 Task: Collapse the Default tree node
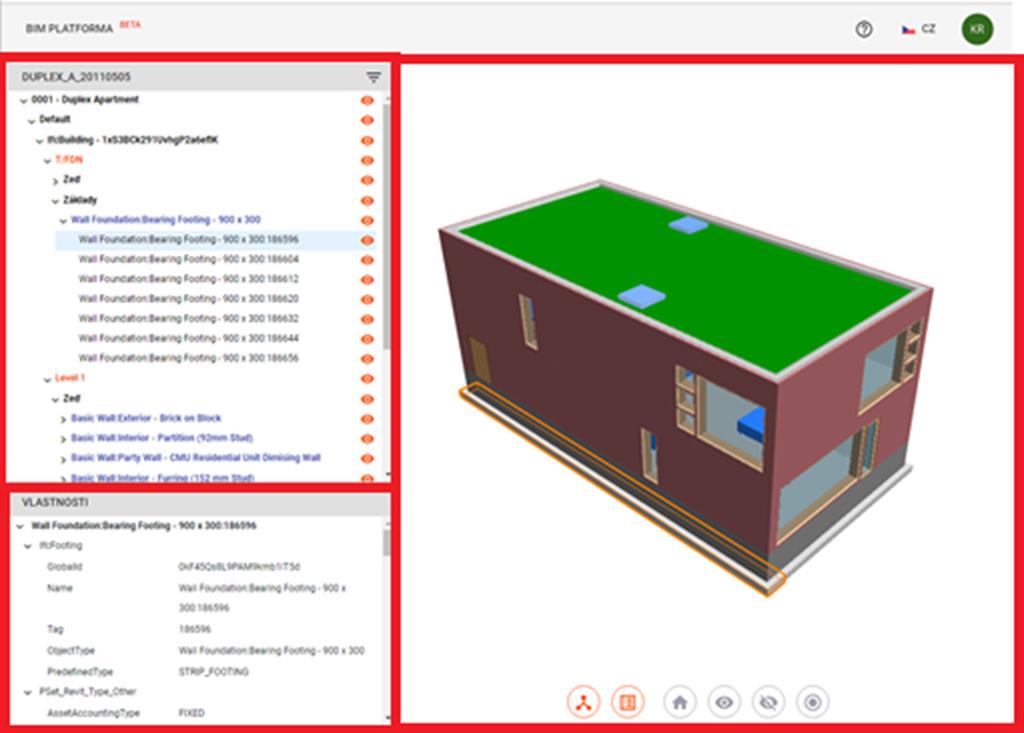click(x=31, y=121)
